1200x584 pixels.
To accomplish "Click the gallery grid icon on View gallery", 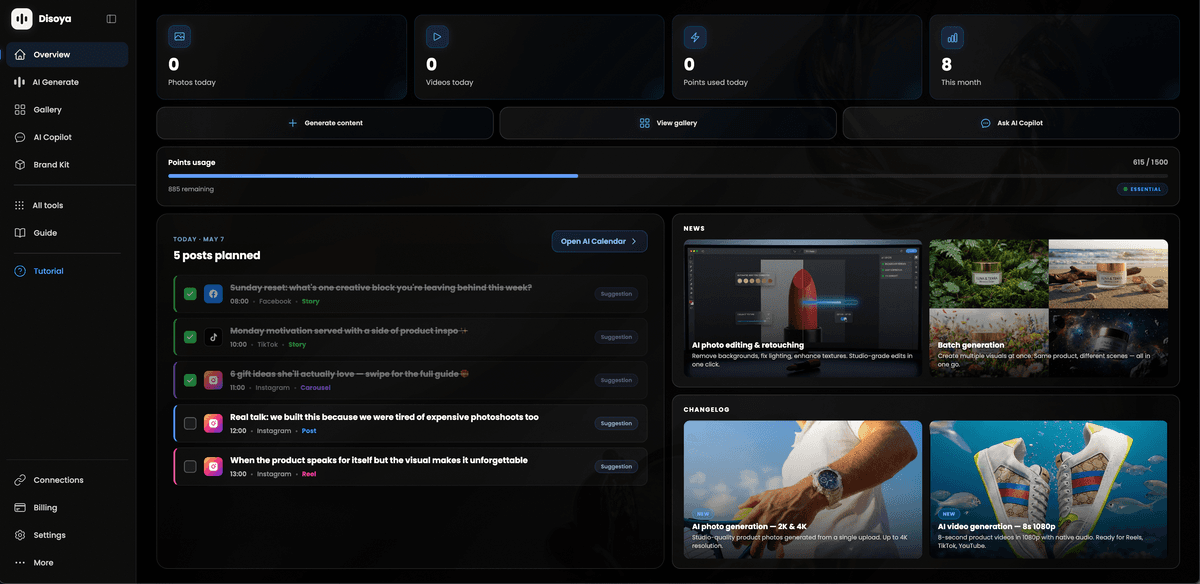I will tap(645, 123).
